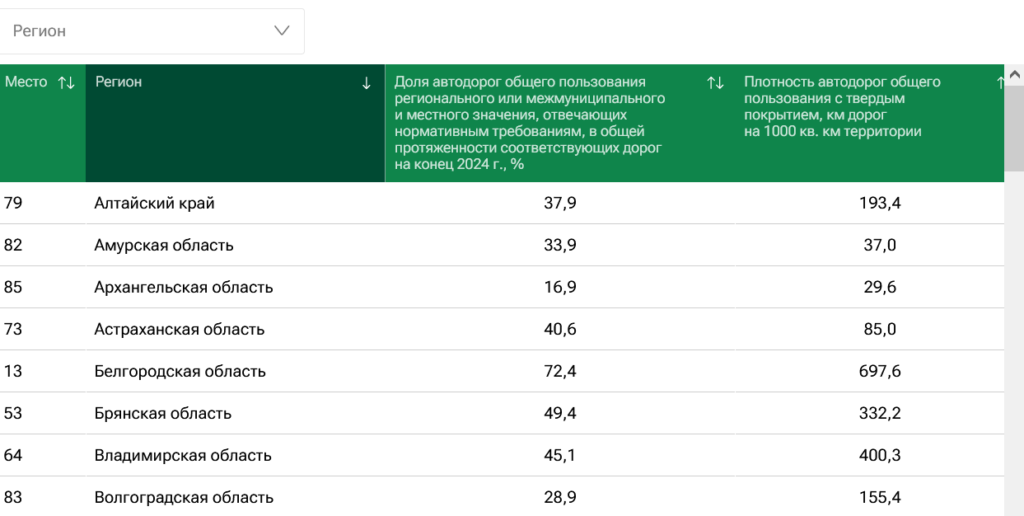This screenshot has width=1024, height=516.
Task: Click value 28,9 in Волгоградская область row
Action: [x=560, y=498]
